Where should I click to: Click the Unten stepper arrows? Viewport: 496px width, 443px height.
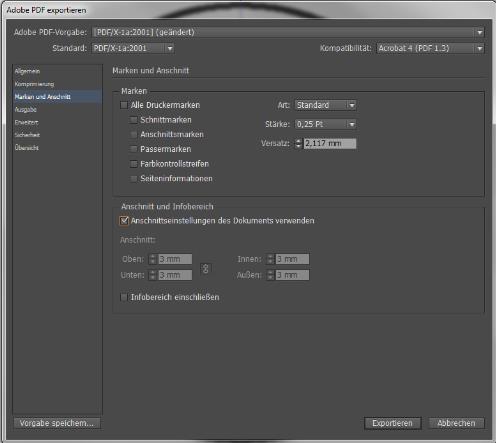click(153, 275)
